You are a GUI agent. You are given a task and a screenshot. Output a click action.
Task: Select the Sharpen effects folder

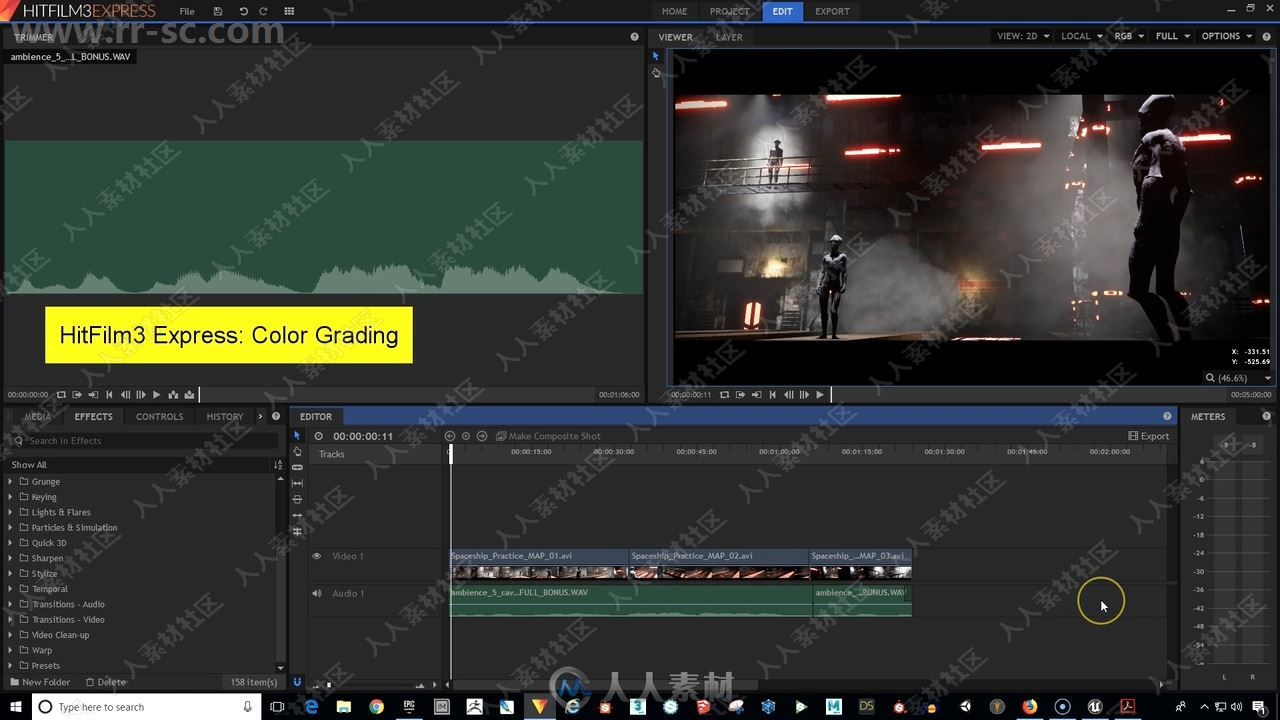tap(47, 558)
